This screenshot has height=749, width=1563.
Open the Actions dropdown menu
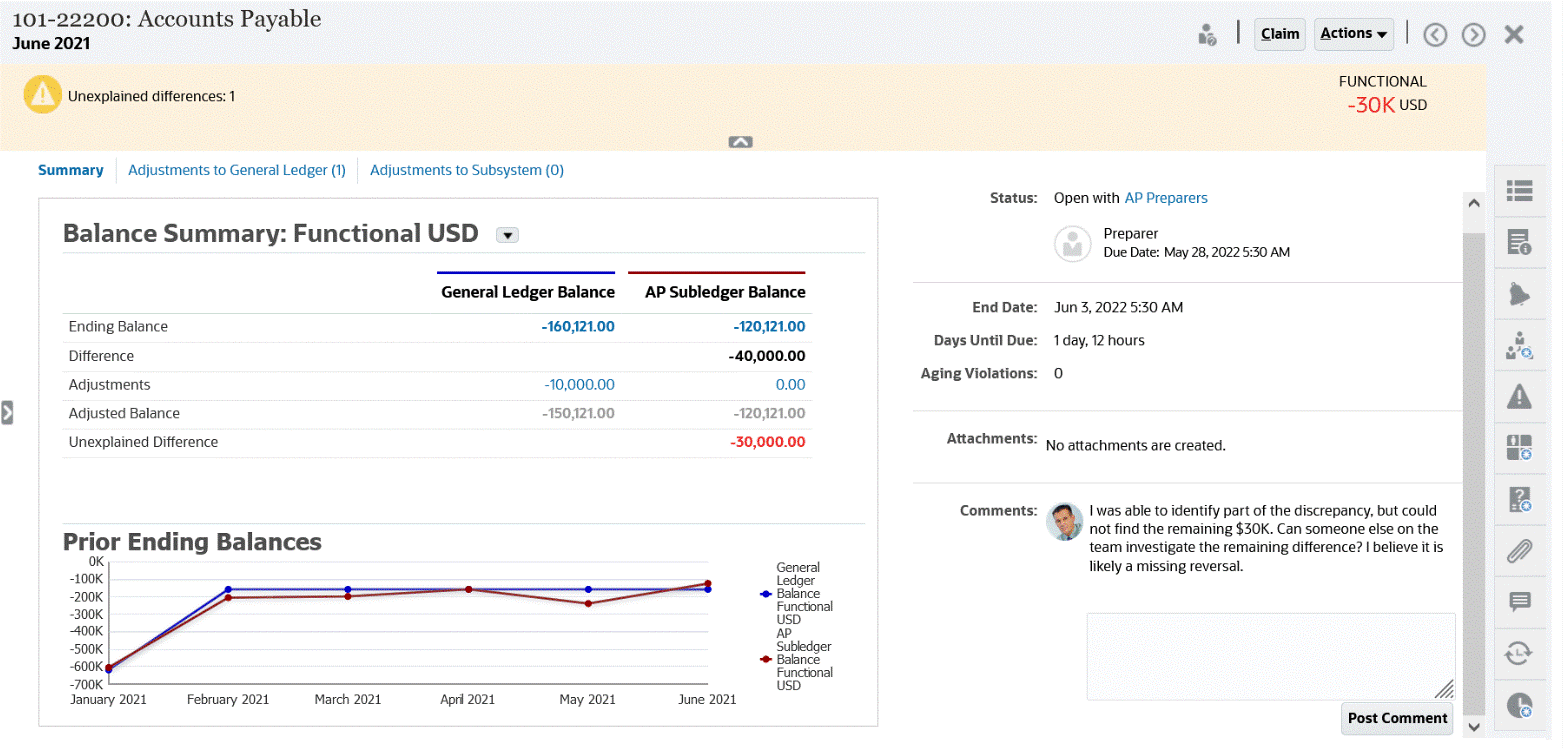pyautogui.click(x=1354, y=34)
